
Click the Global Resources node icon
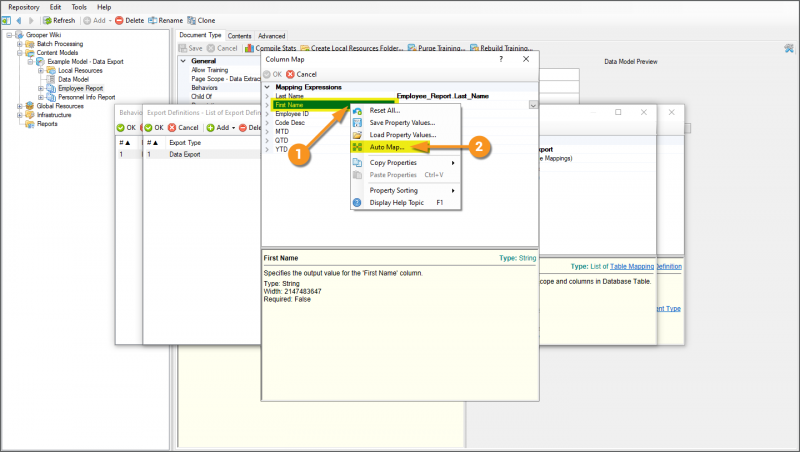coord(30,106)
